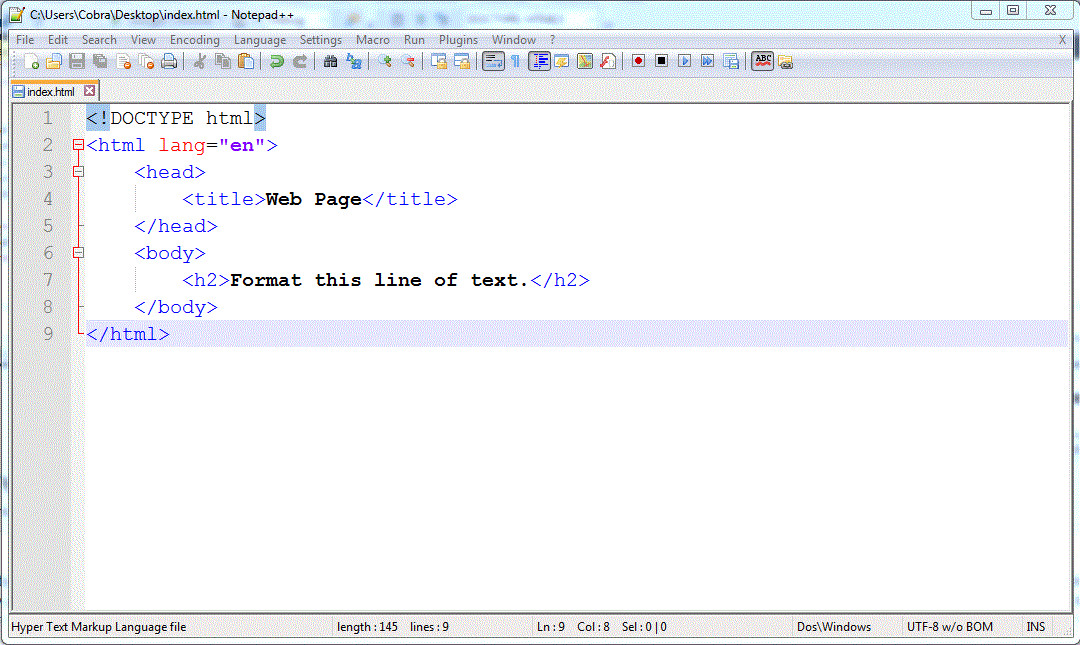Open the File menu
The image size is (1080, 645).
coord(25,40)
